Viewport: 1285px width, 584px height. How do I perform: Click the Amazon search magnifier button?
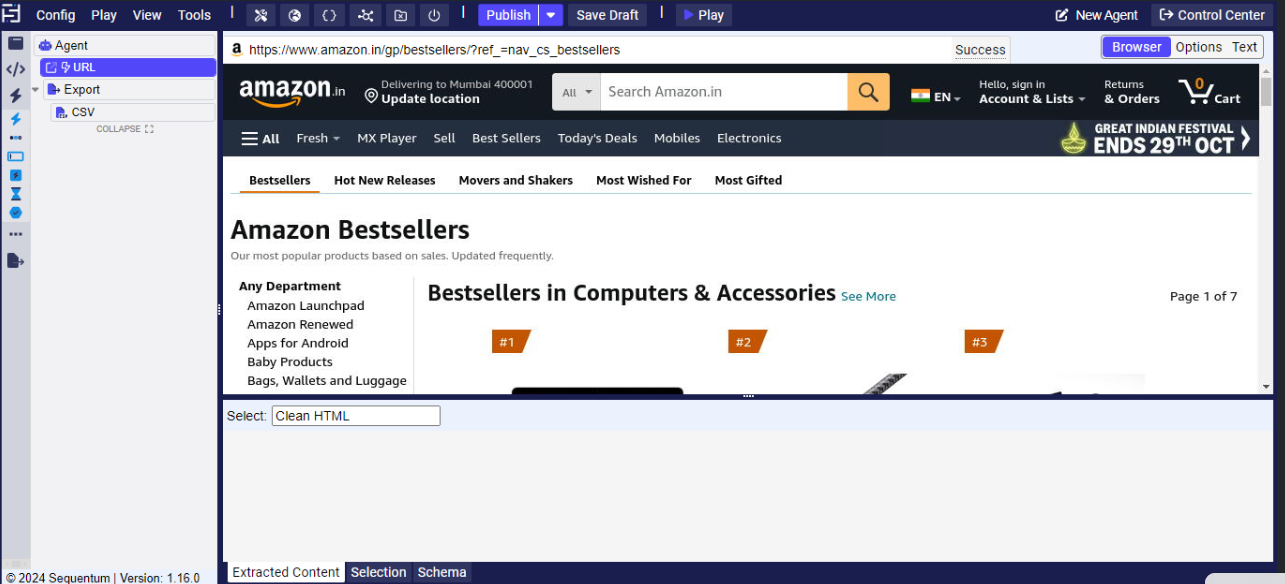868,92
